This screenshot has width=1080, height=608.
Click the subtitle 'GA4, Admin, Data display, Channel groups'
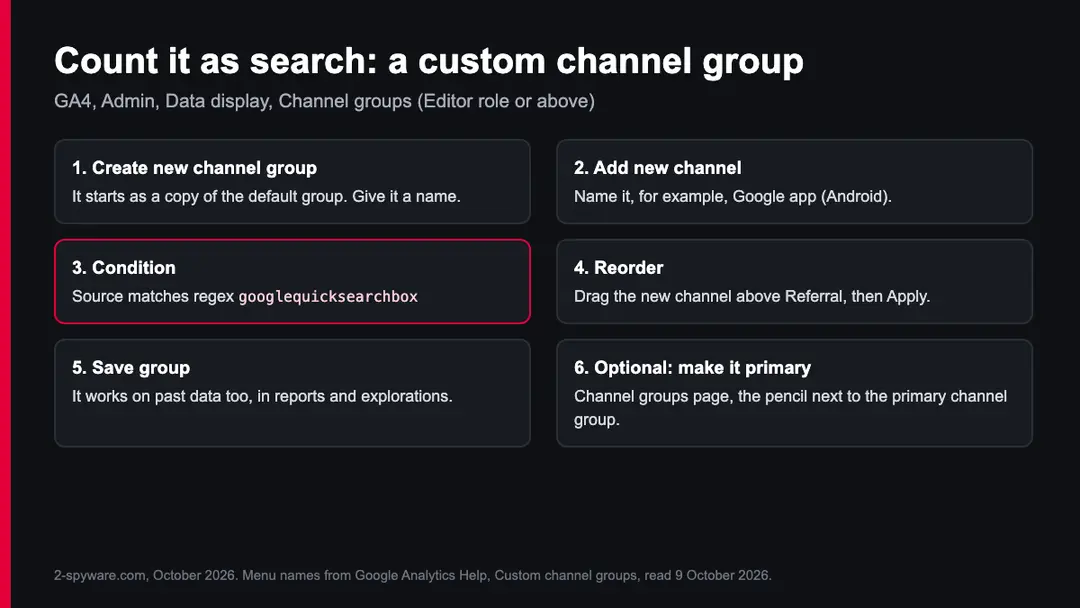point(233,101)
